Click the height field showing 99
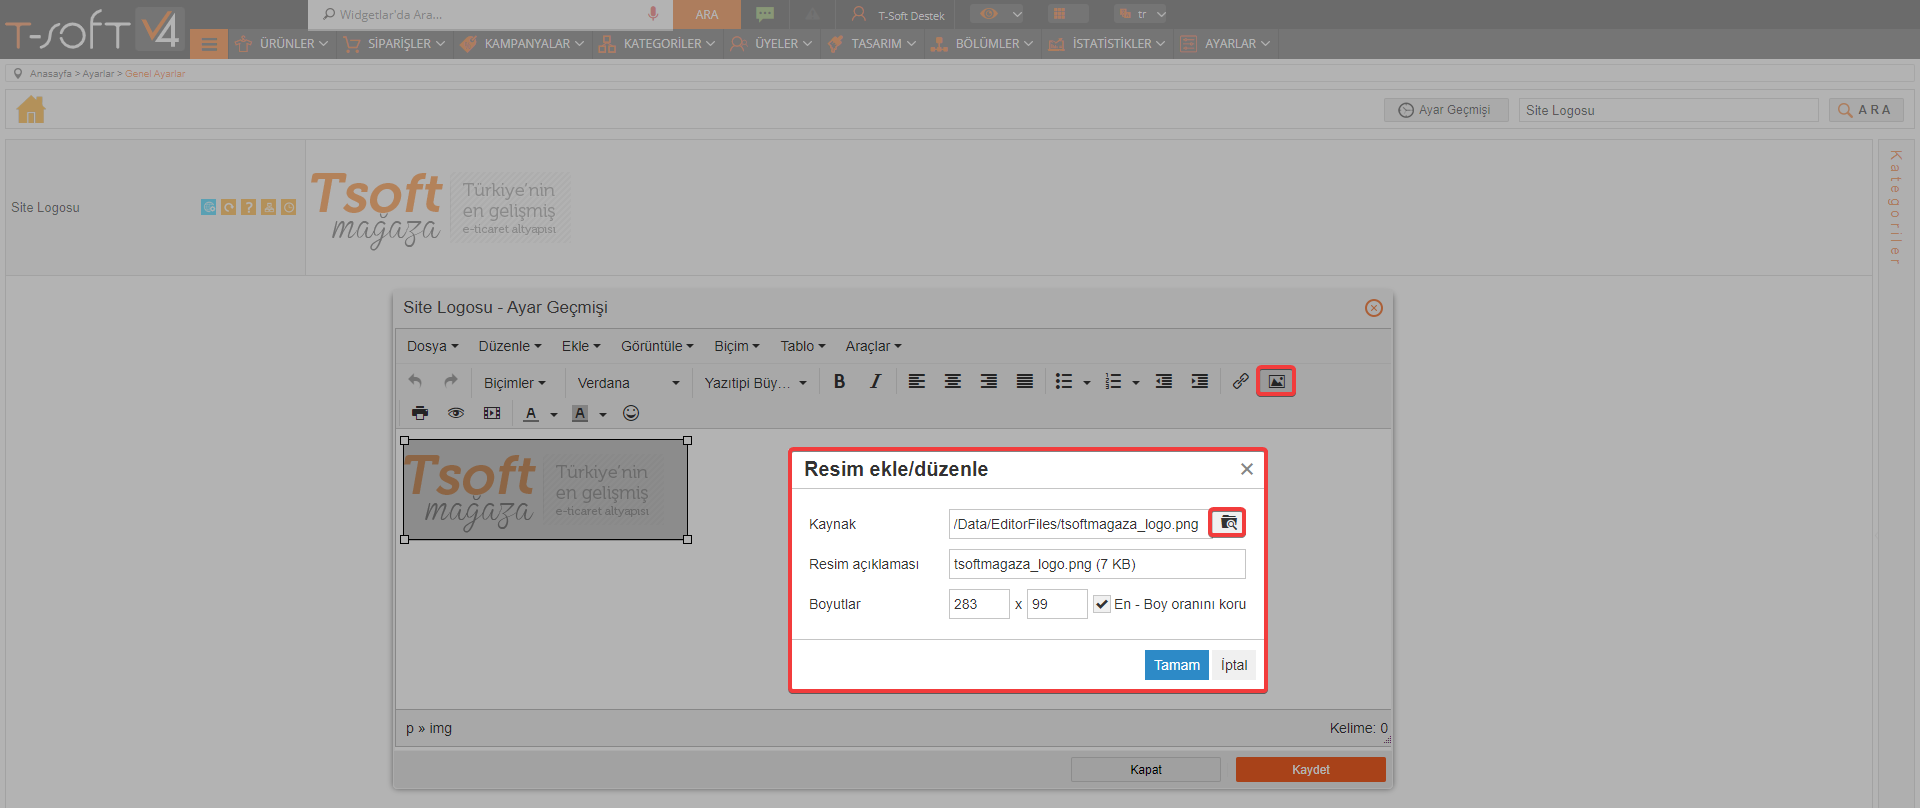This screenshot has height=808, width=1920. point(1057,604)
